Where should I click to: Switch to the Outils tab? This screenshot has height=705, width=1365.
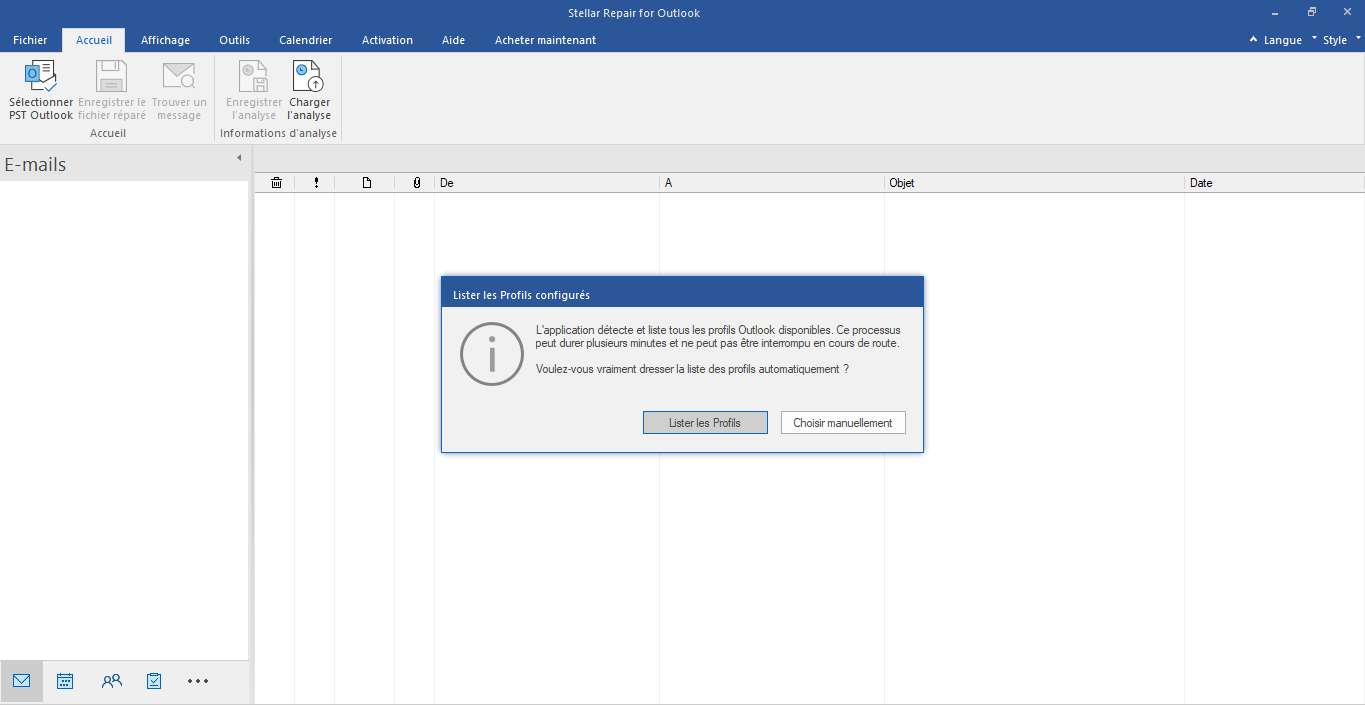tap(234, 40)
